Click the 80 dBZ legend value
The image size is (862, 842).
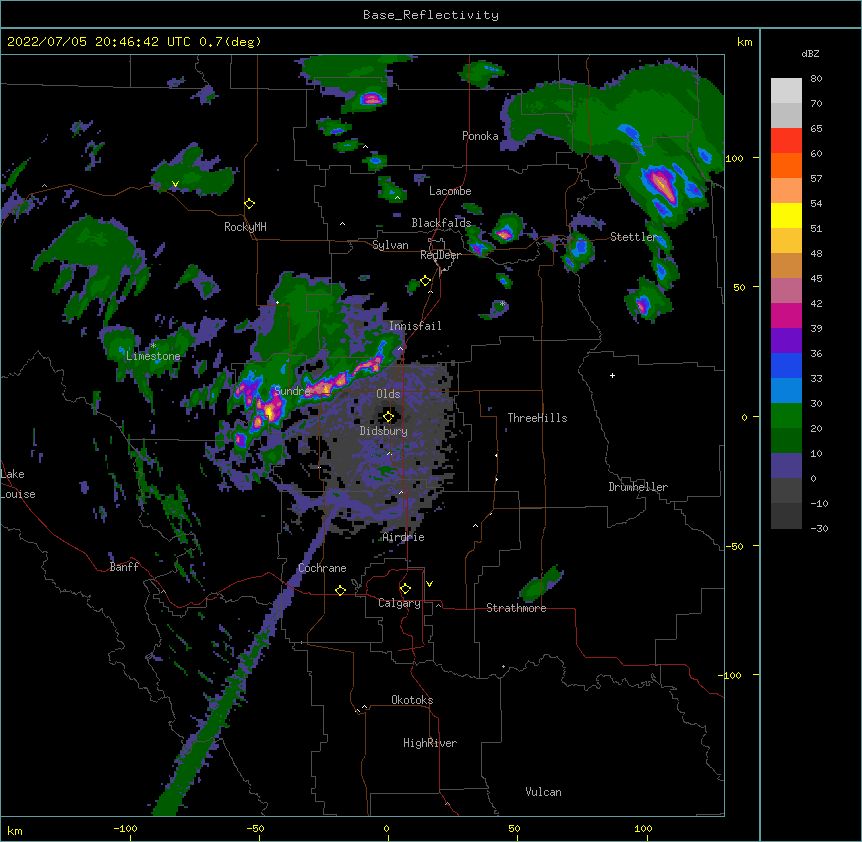[x=816, y=79]
